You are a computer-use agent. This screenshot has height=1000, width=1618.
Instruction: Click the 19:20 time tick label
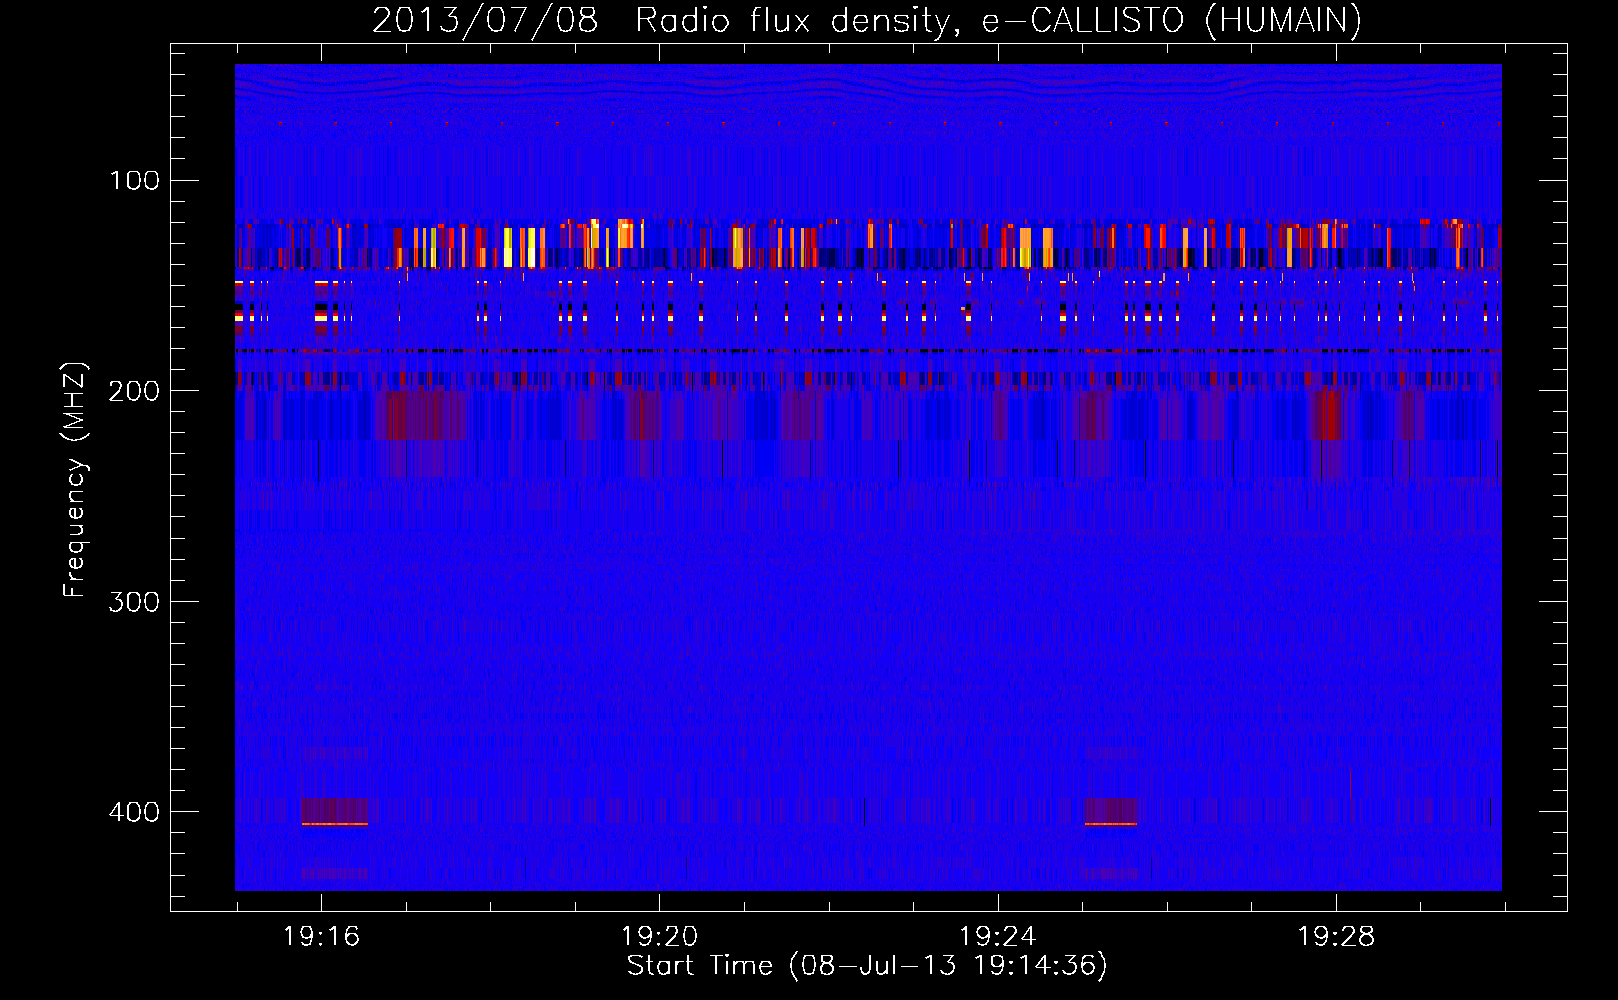659,937
